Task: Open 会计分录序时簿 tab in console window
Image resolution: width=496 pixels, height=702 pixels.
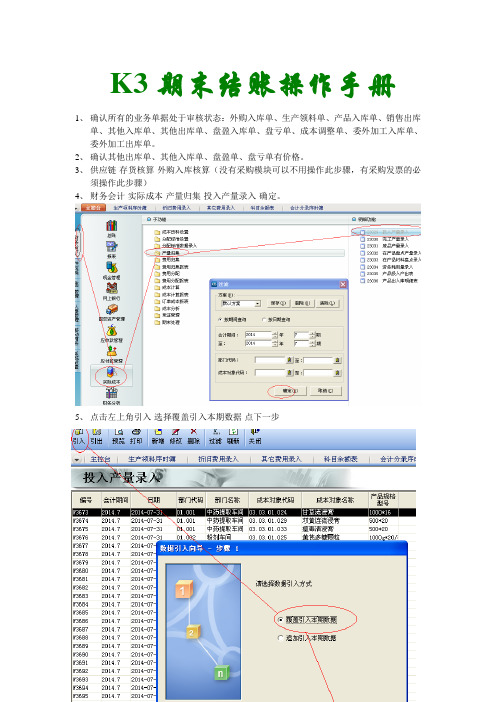Action: pos(306,208)
